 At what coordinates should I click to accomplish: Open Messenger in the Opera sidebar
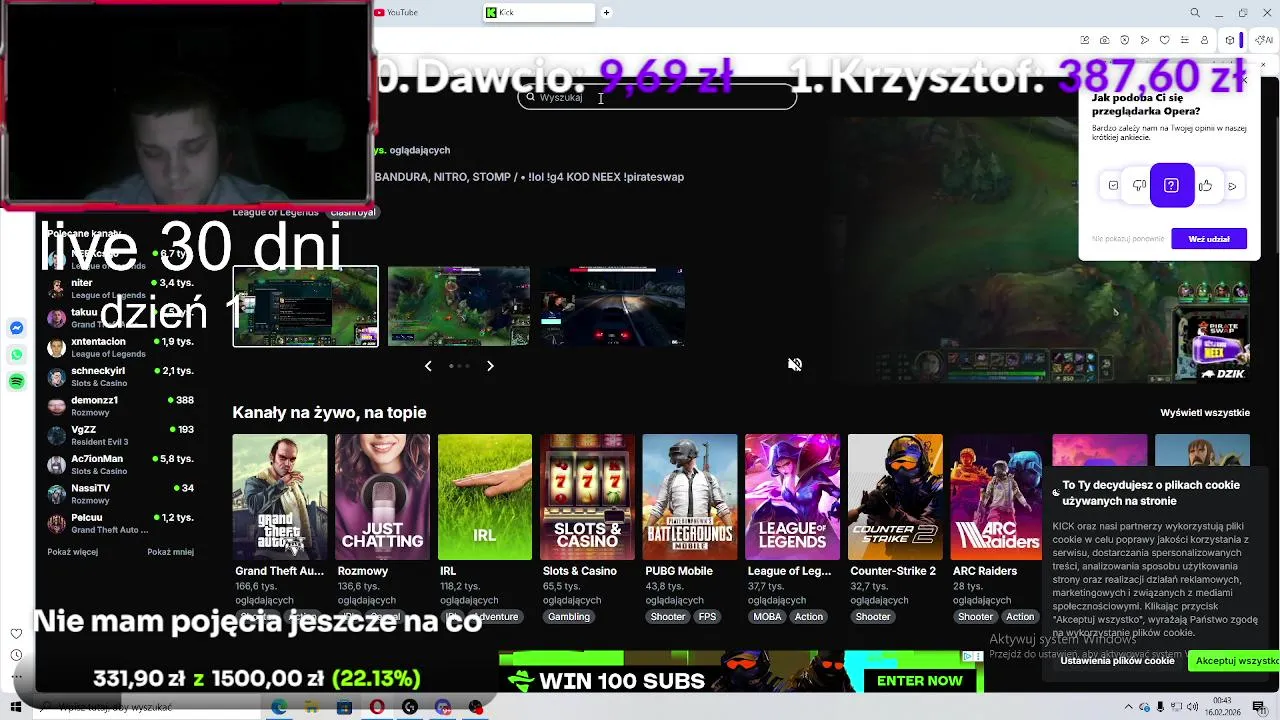tap(17, 328)
